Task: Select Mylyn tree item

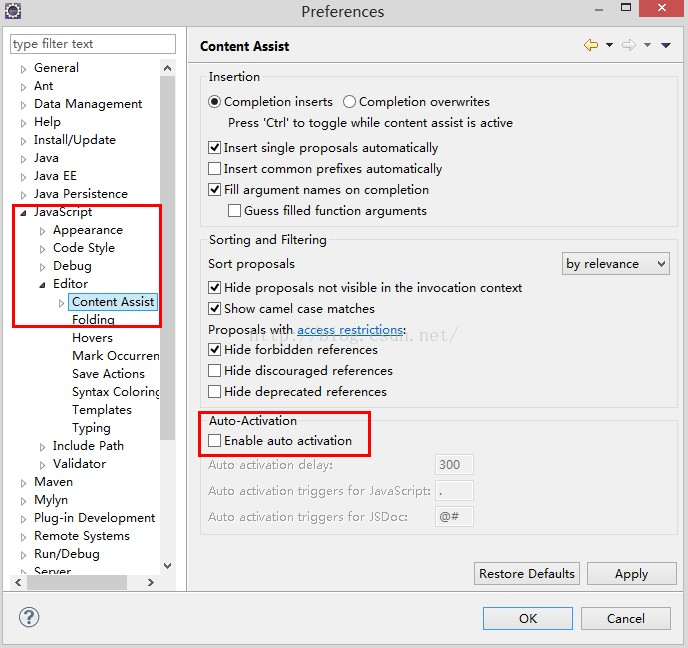Action: click(51, 500)
